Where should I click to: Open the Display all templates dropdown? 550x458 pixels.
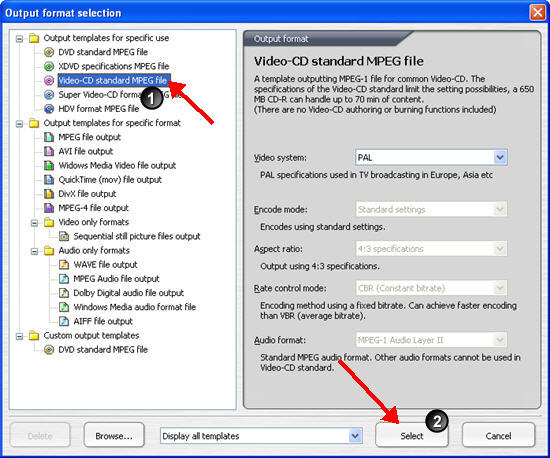click(355, 436)
